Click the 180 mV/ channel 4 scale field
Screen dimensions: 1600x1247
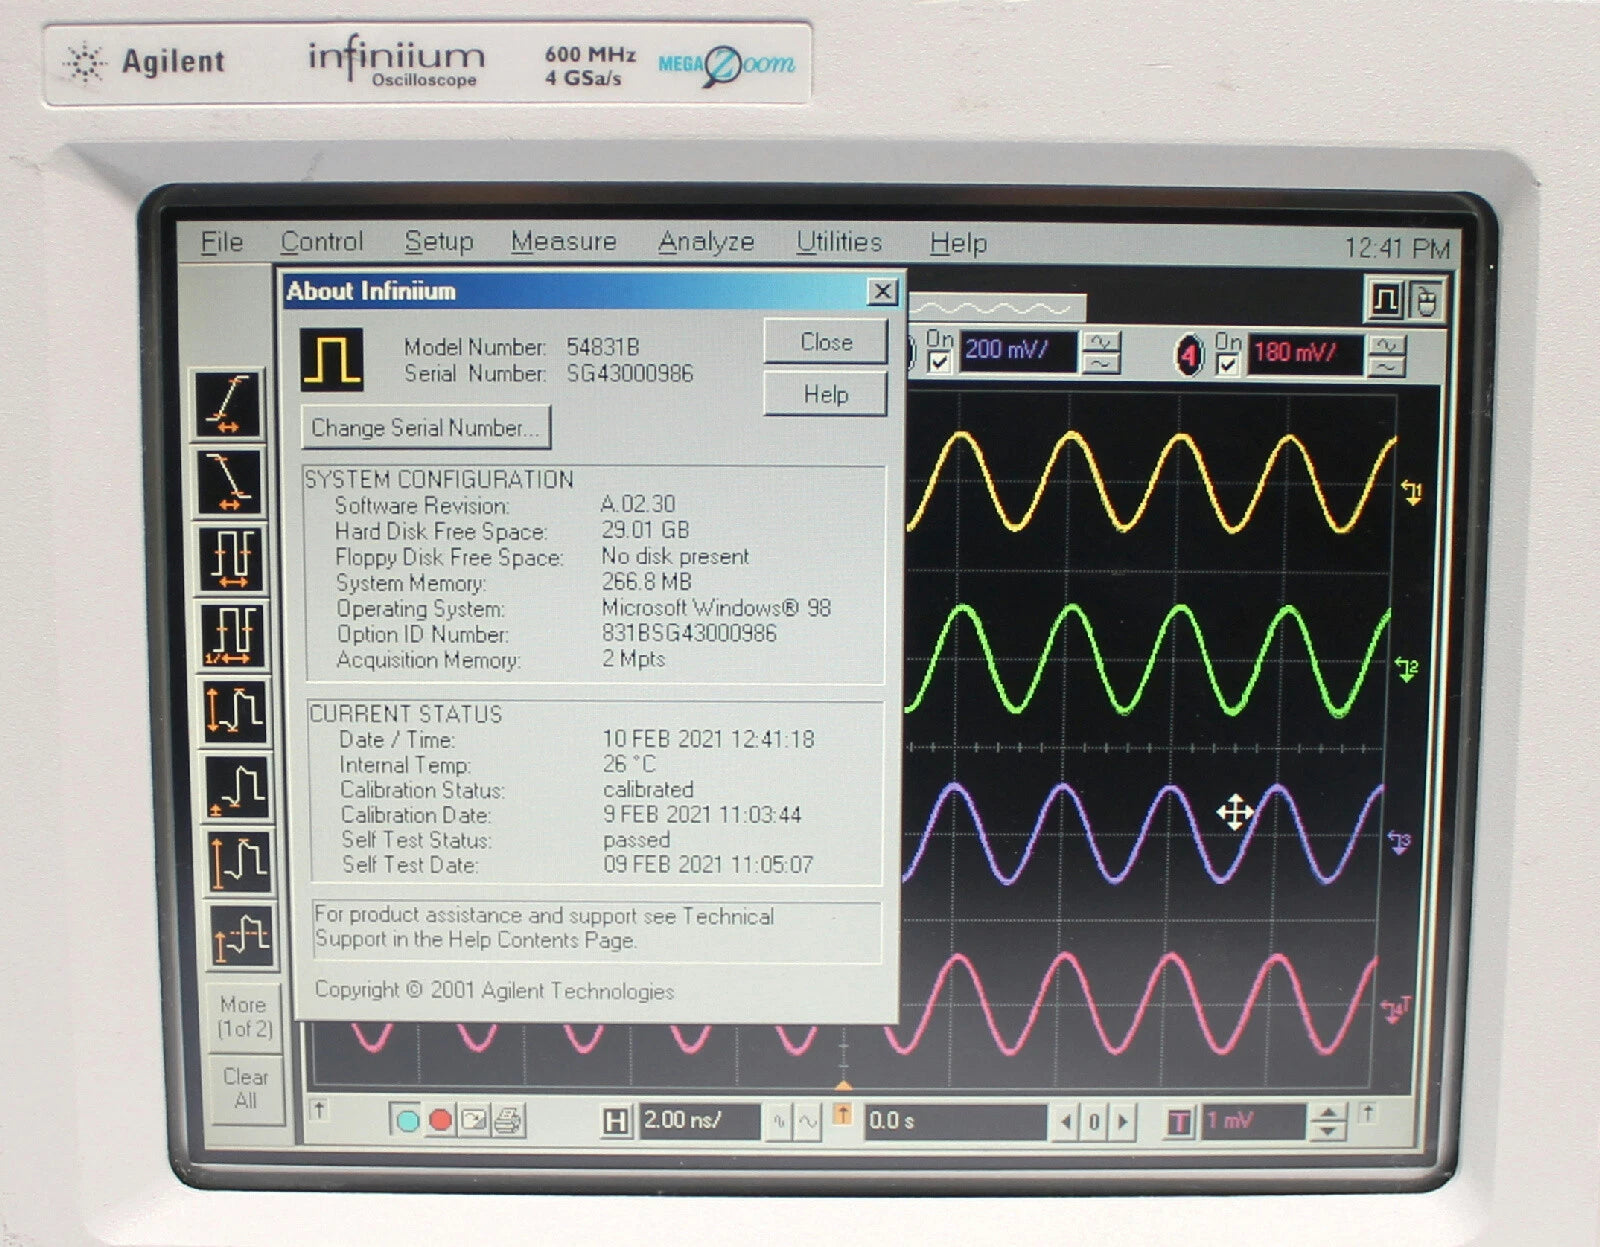coord(1304,354)
